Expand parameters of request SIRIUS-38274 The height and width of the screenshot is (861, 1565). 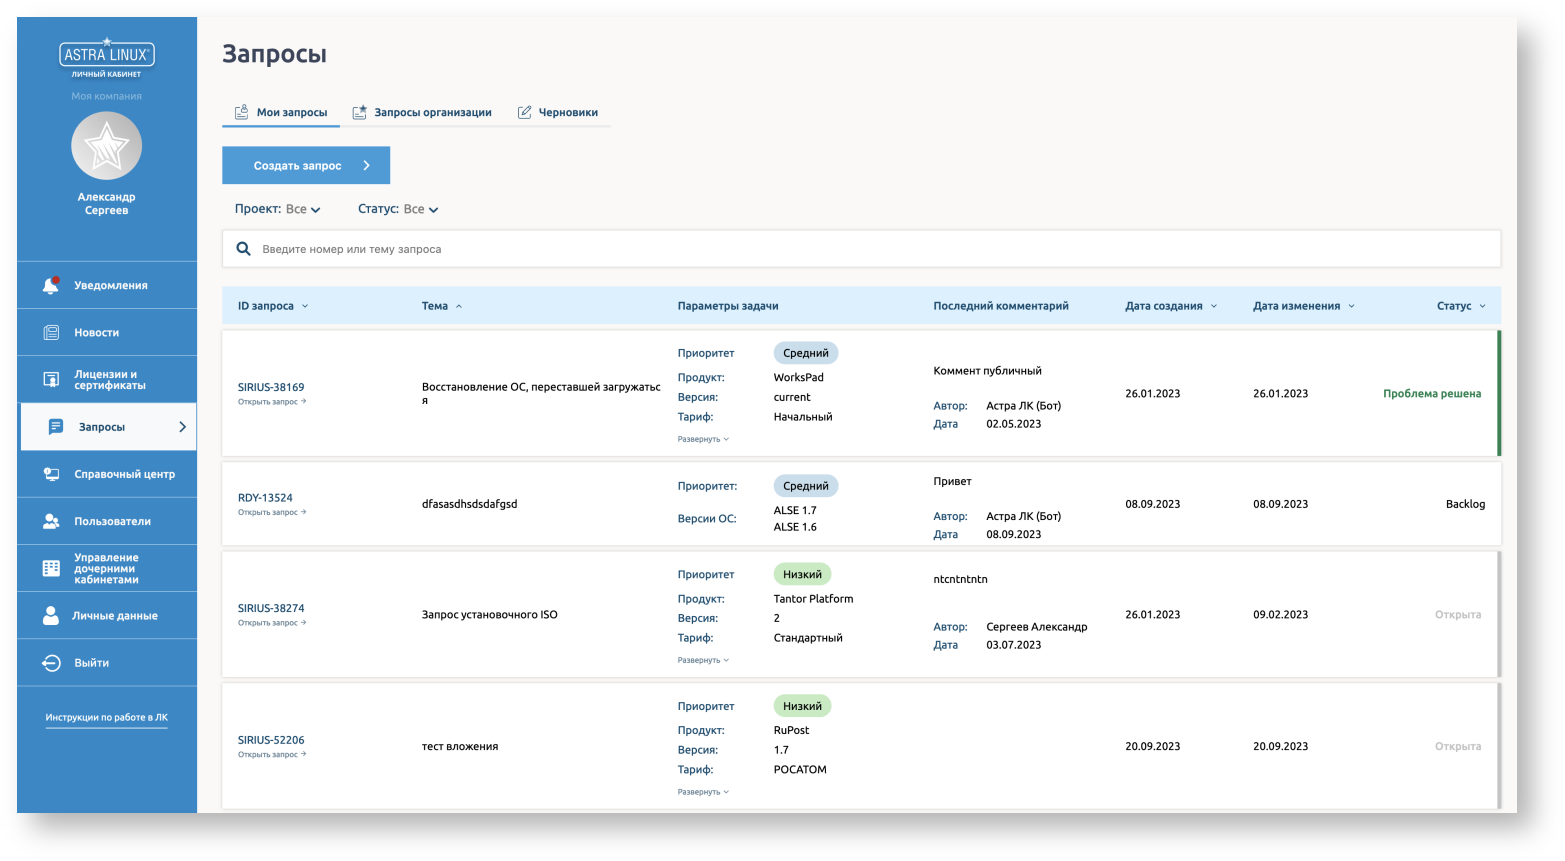[702, 660]
